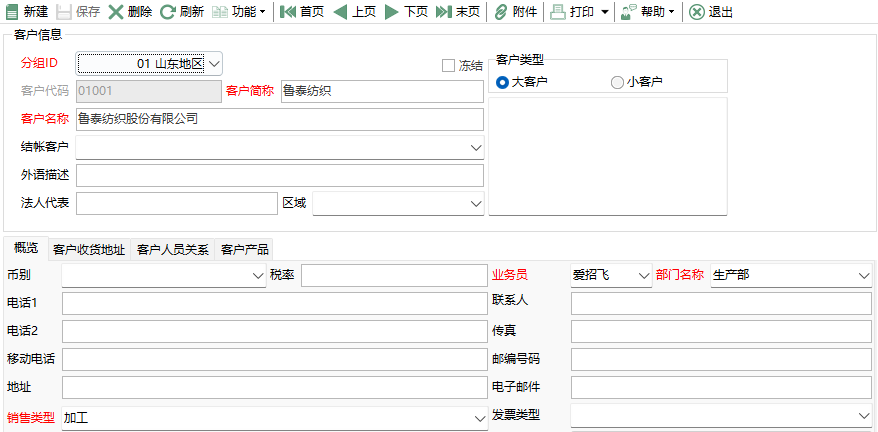
Task: Click the 客户名称 input field
Action: (280, 119)
